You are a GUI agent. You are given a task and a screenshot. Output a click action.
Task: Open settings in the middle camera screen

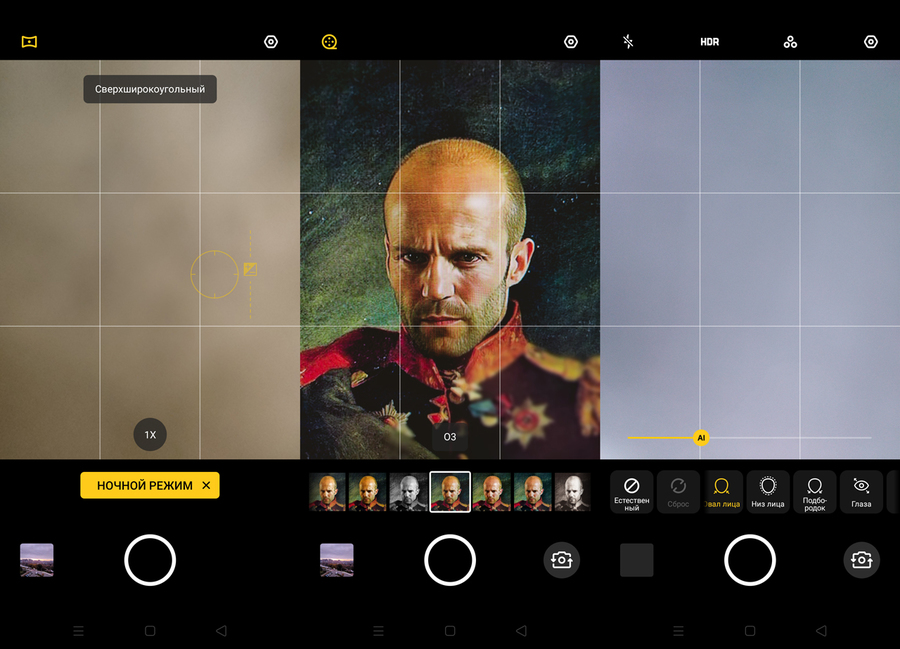571,42
